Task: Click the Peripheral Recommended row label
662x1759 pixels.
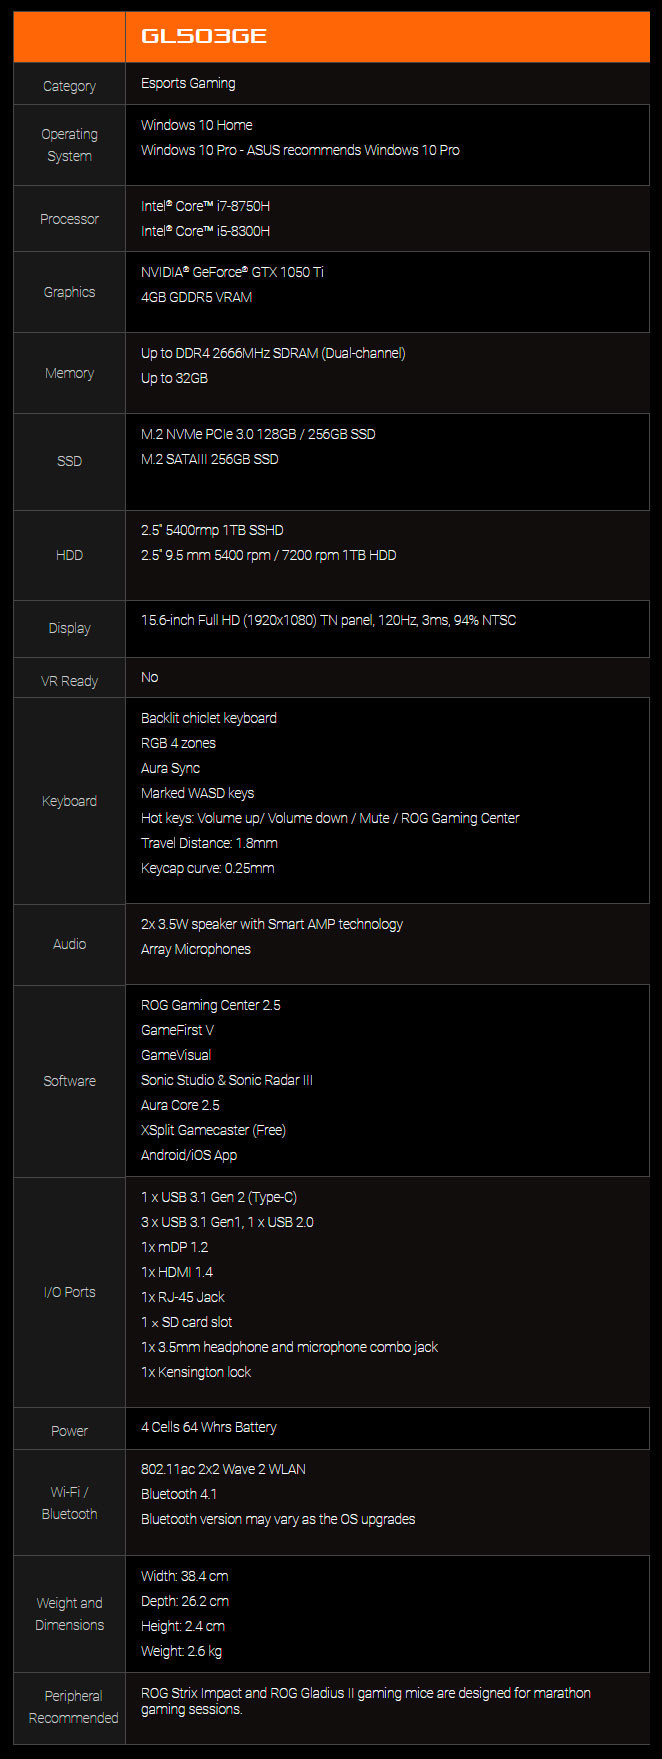Action: pos(73,1707)
